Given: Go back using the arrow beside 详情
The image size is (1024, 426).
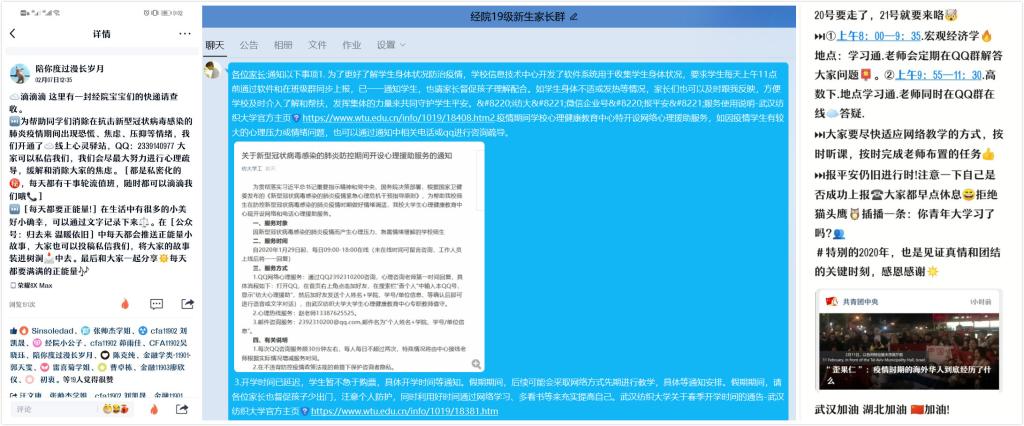Looking at the screenshot, I should pos(12,33).
